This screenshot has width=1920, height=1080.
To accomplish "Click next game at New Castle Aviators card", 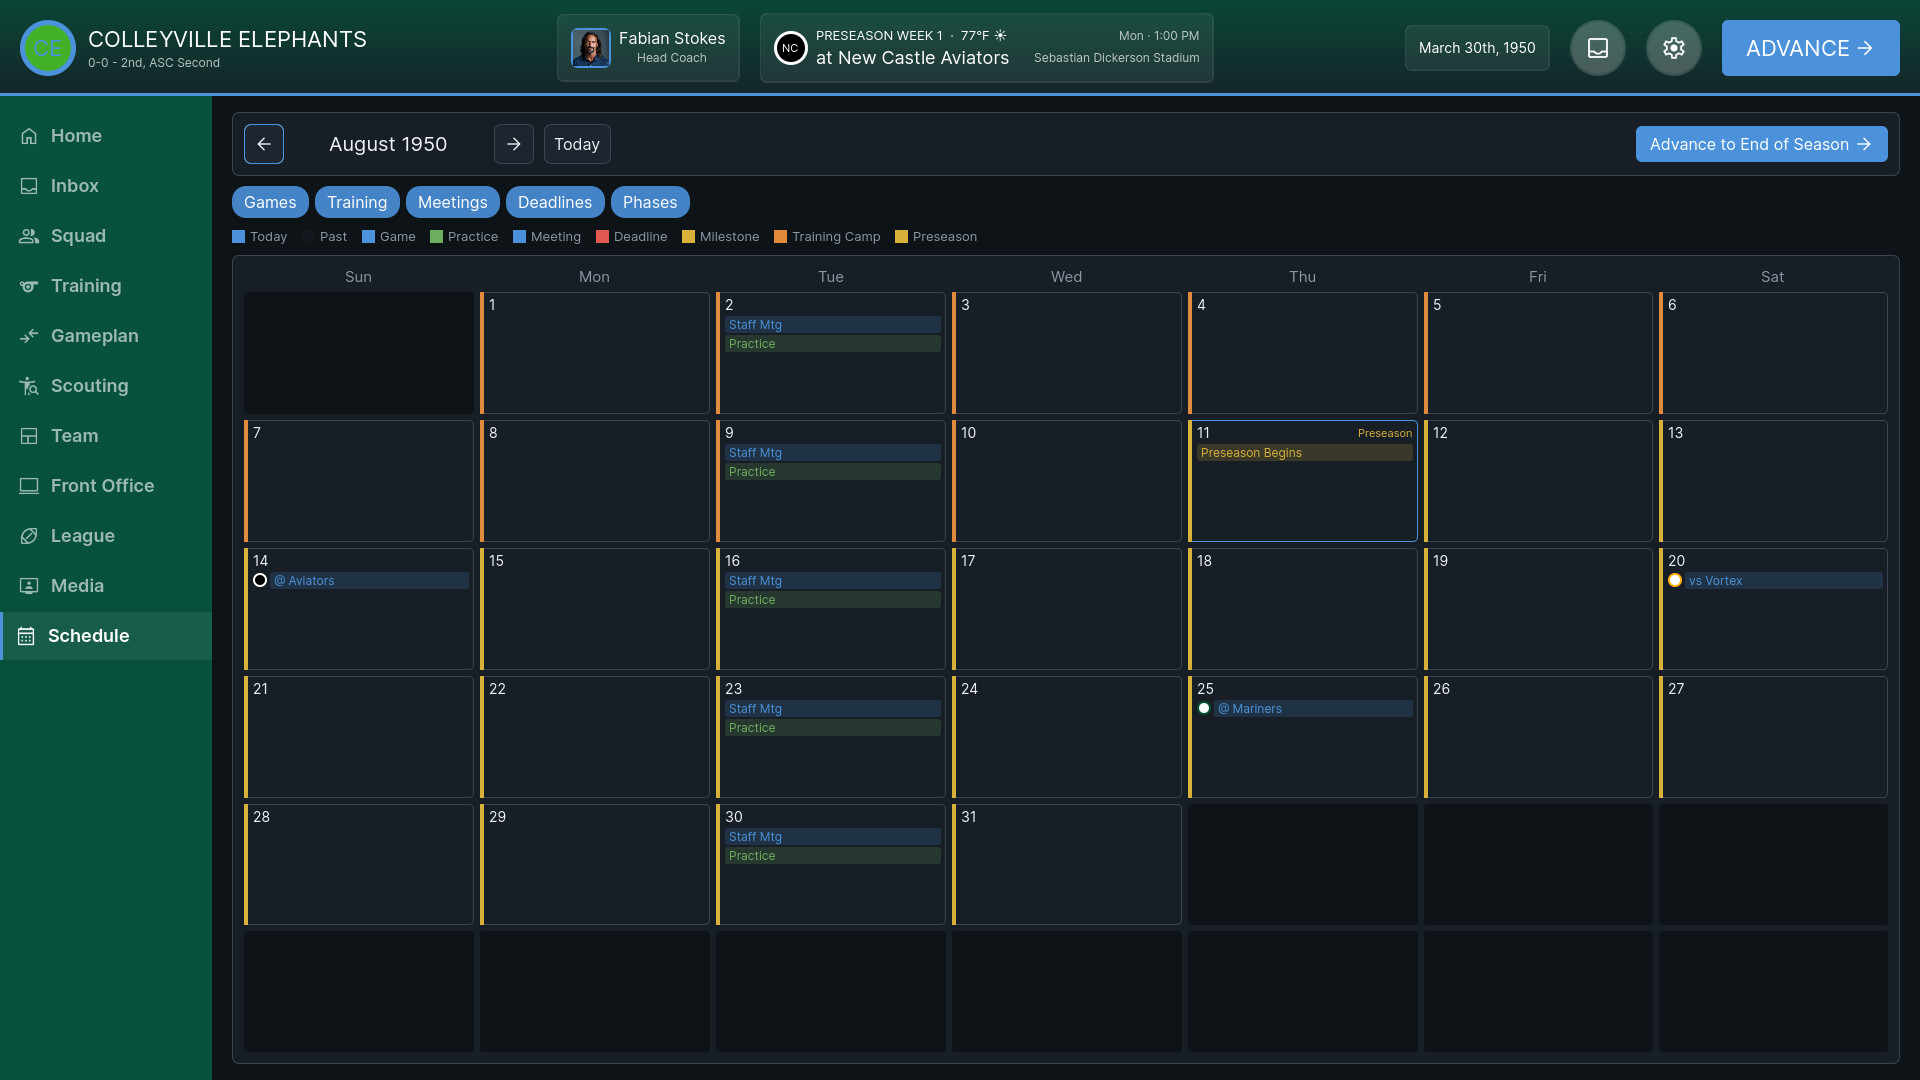I will 987,48.
